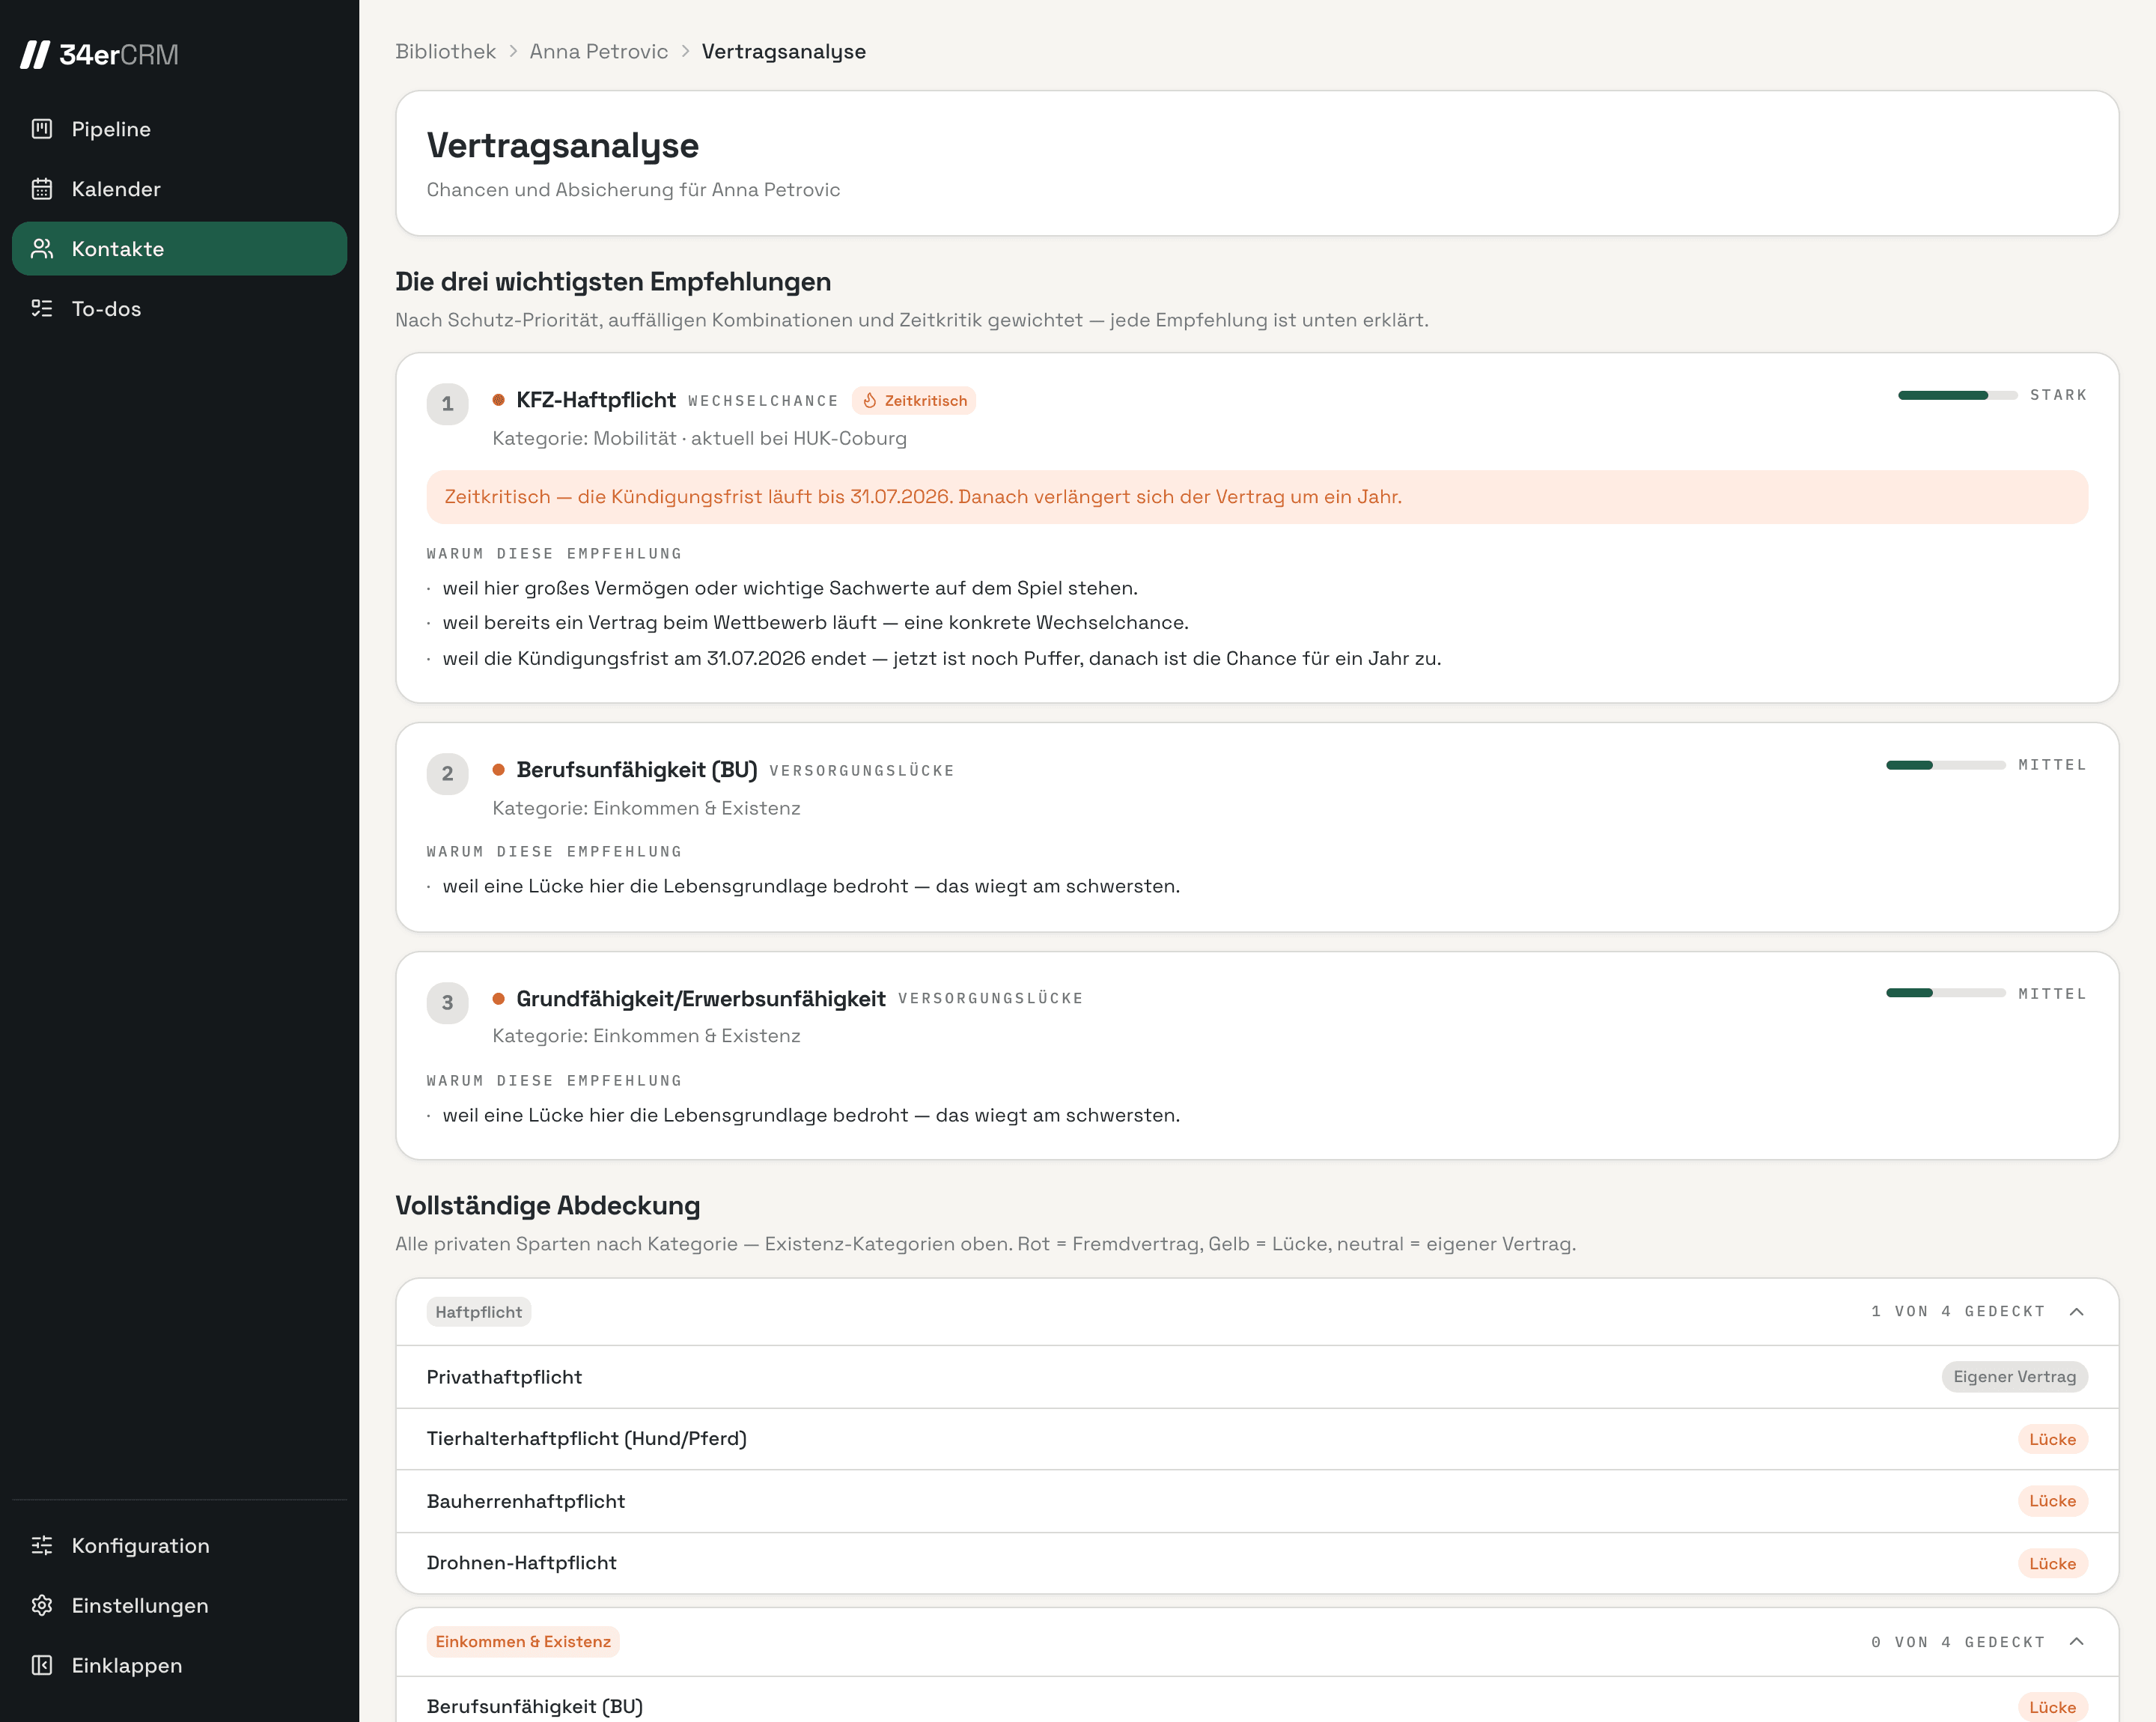The width and height of the screenshot is (2156, 1722).
Task: Click the Lücke badge for Drohnen-Haftpflicht
Action: point(2053,1564)
